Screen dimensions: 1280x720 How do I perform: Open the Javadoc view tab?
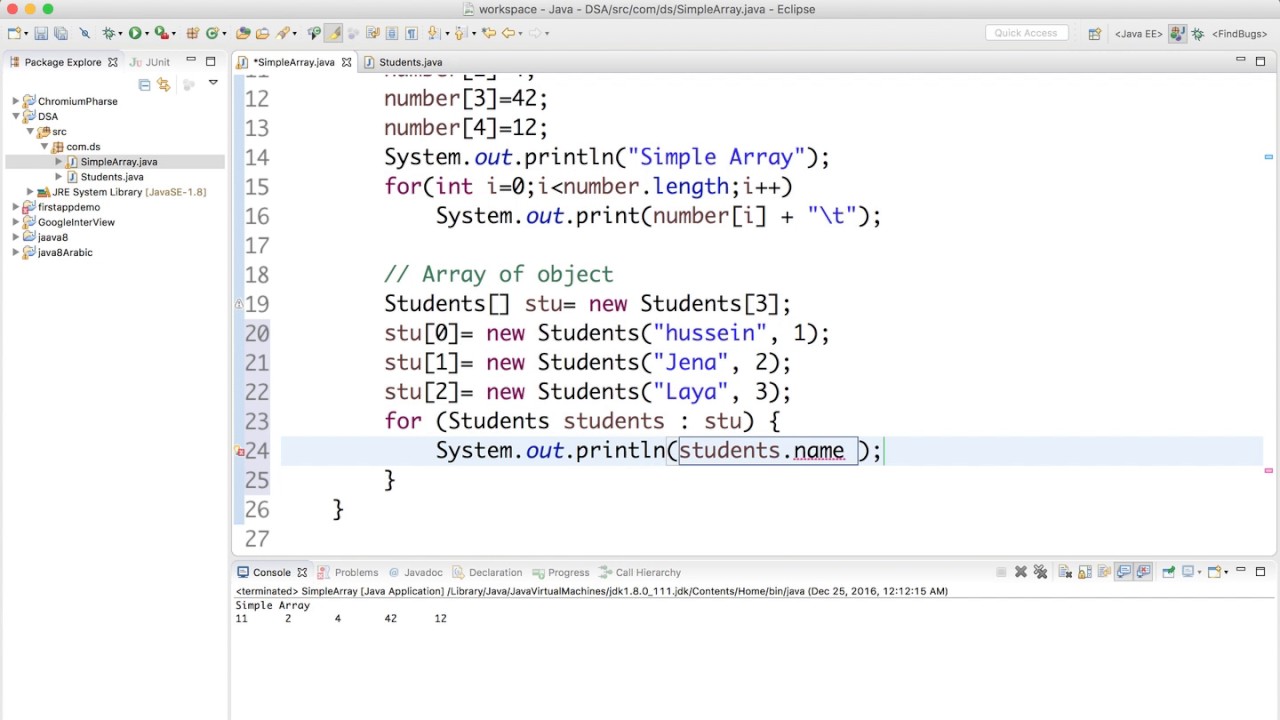point(415,572)
